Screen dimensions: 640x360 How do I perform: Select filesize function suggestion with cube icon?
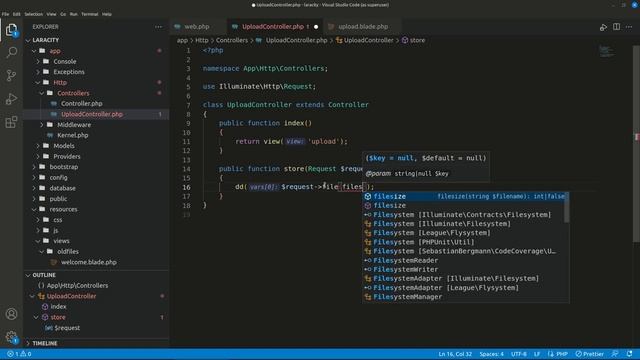pos(464,196)
